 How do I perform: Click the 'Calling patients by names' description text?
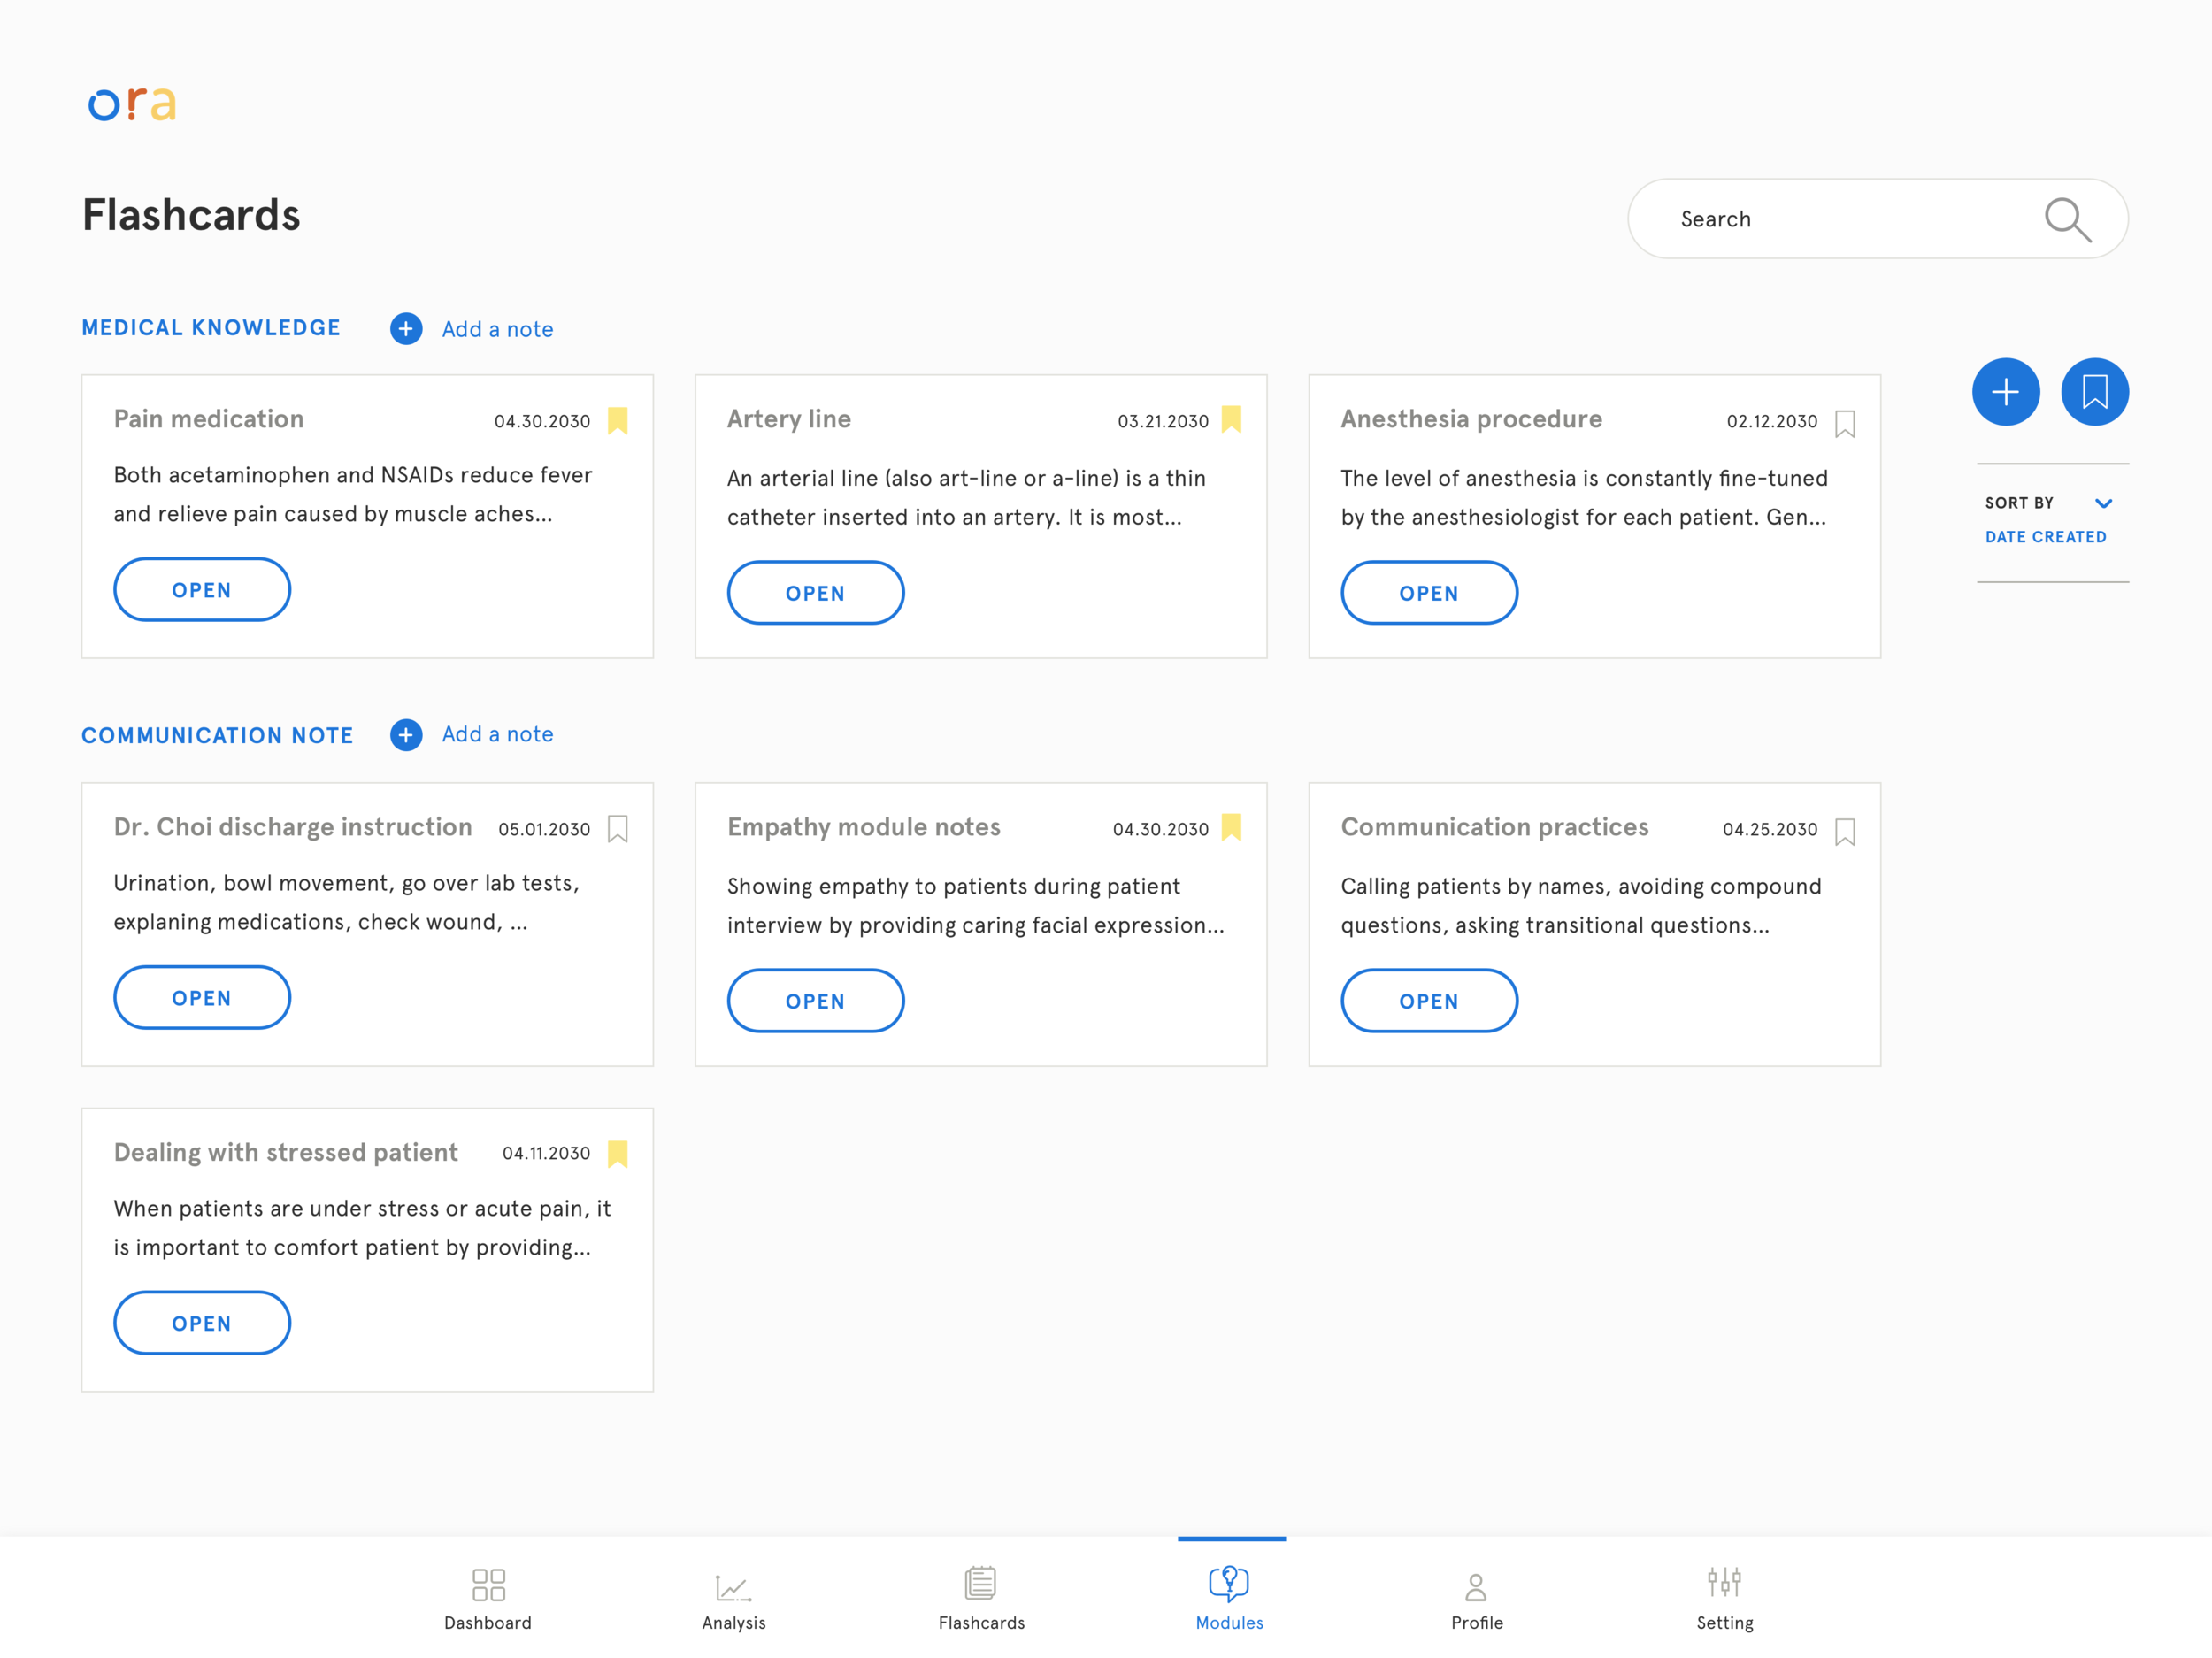[x=1581, y=906]
